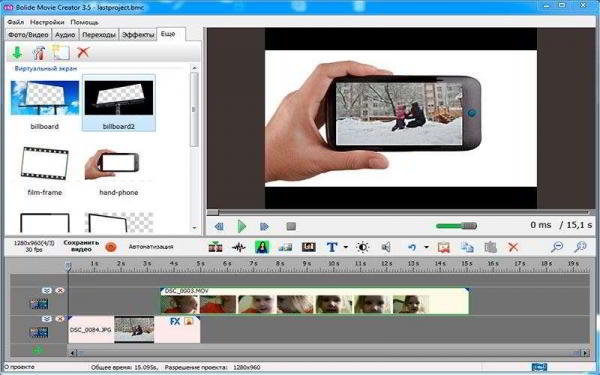Switch to the Переходы tab
This screenshot has height=375, width=600.
pyautogui.click(x=99, y=34)
